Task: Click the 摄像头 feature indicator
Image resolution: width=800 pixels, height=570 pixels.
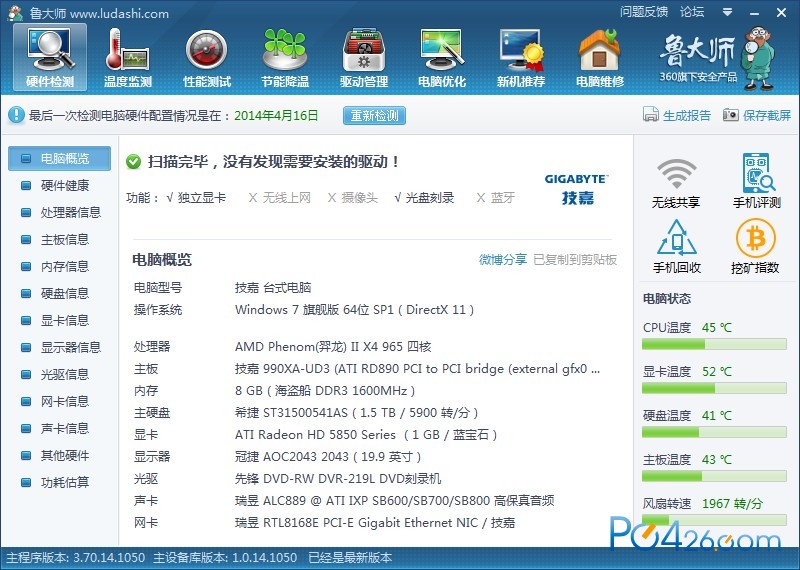Action: pyautogui.click(x=353, y=197)
